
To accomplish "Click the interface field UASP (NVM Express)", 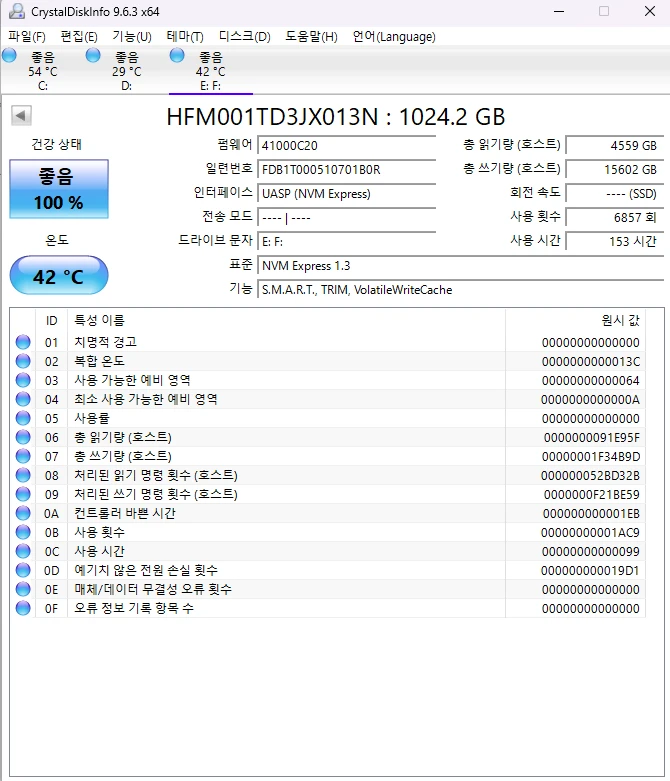I will [347, 193].
